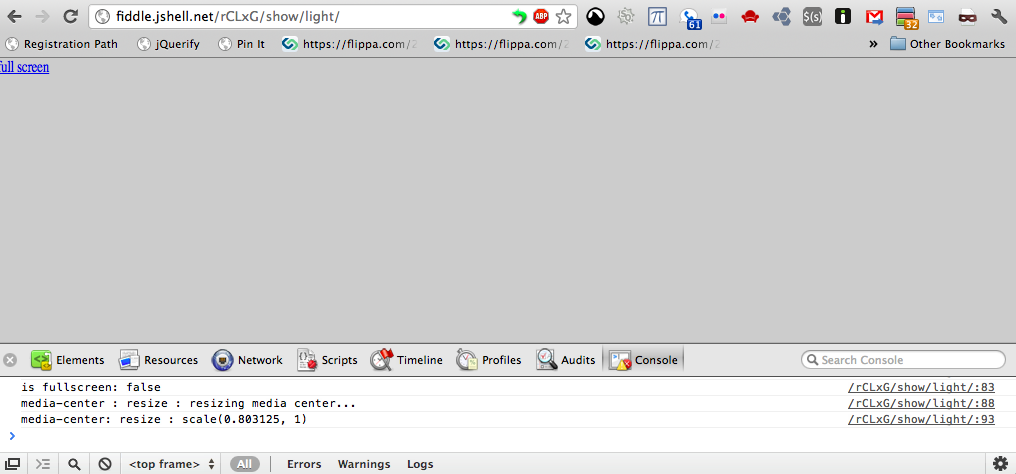The height and width of the screenshot is (474, 1016).
Task: Open the Chrome wrench menu
Action: (x=999, y=17)
